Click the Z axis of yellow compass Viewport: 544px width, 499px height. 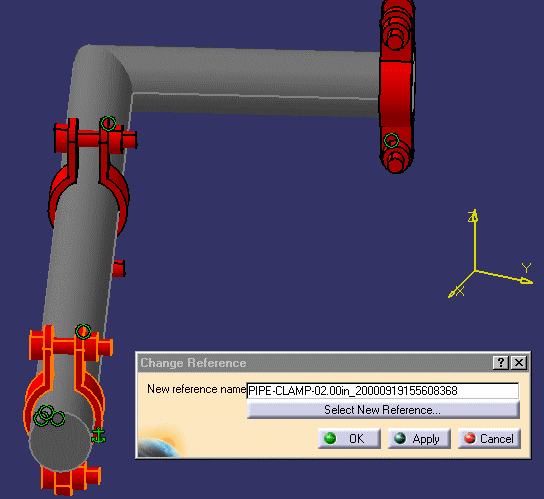click(x=474, y=239)
